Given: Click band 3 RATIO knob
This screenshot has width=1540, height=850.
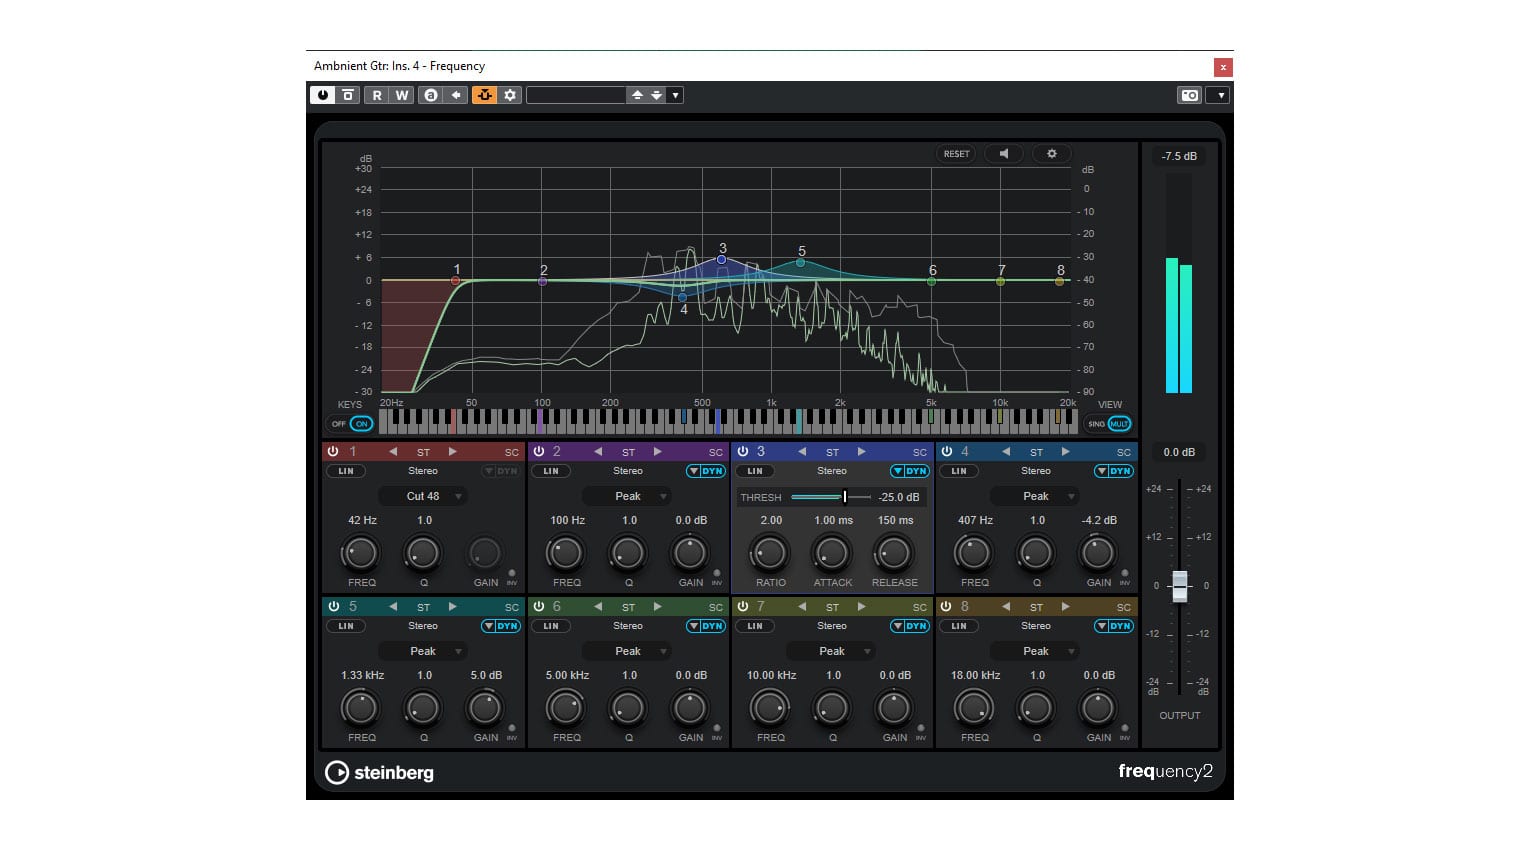Looking at the screenshot, I should click(769, 553).
